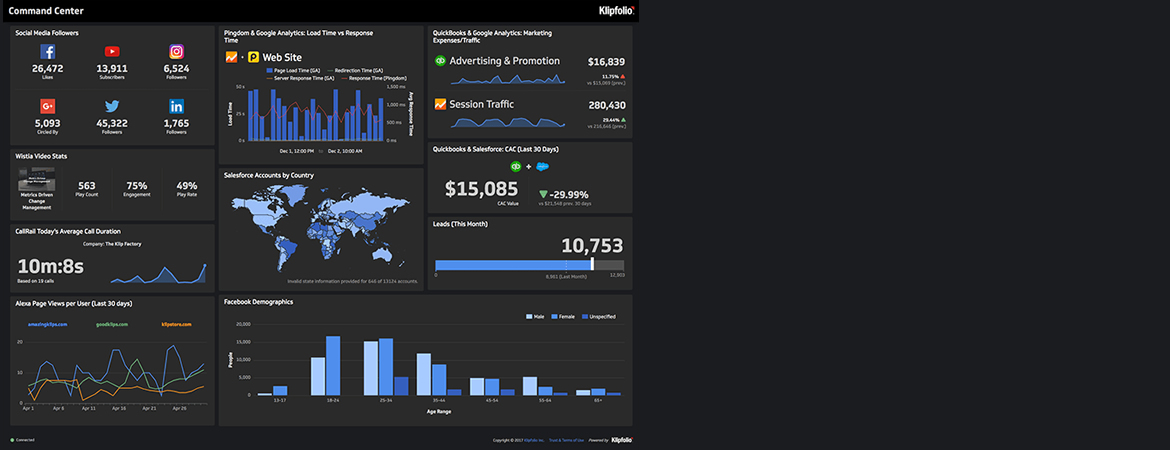
Task: Click QuickBooks icon next to Advertising & Promotion
Action: tap(440, 61)
